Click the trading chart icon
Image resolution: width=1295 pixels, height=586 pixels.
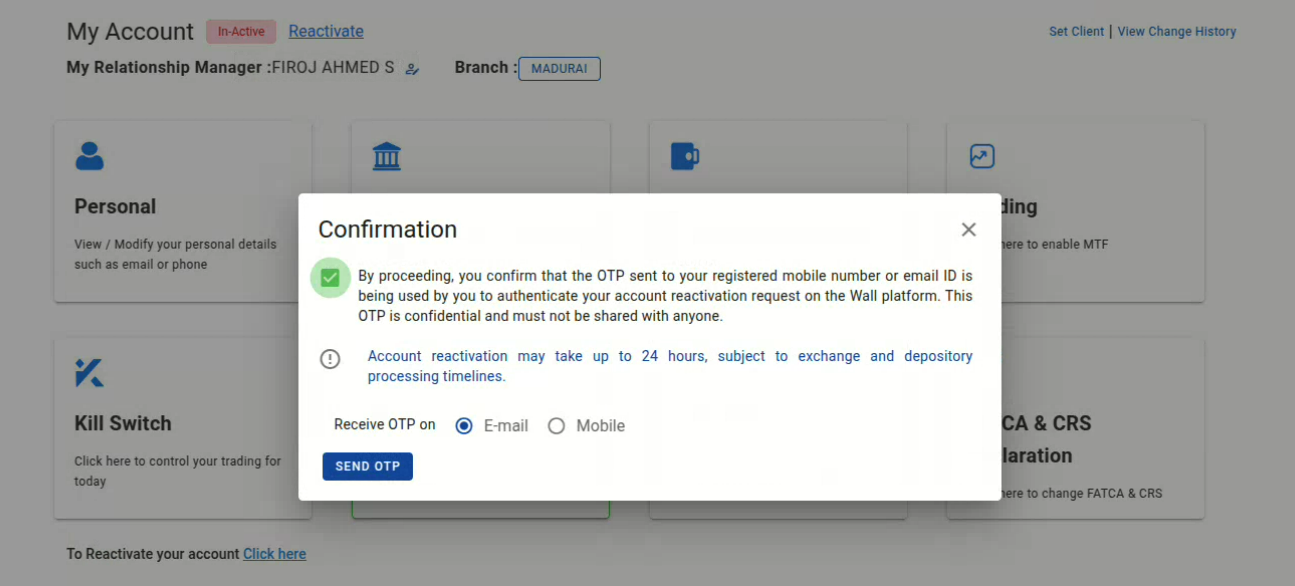click(x=982, y=156)
